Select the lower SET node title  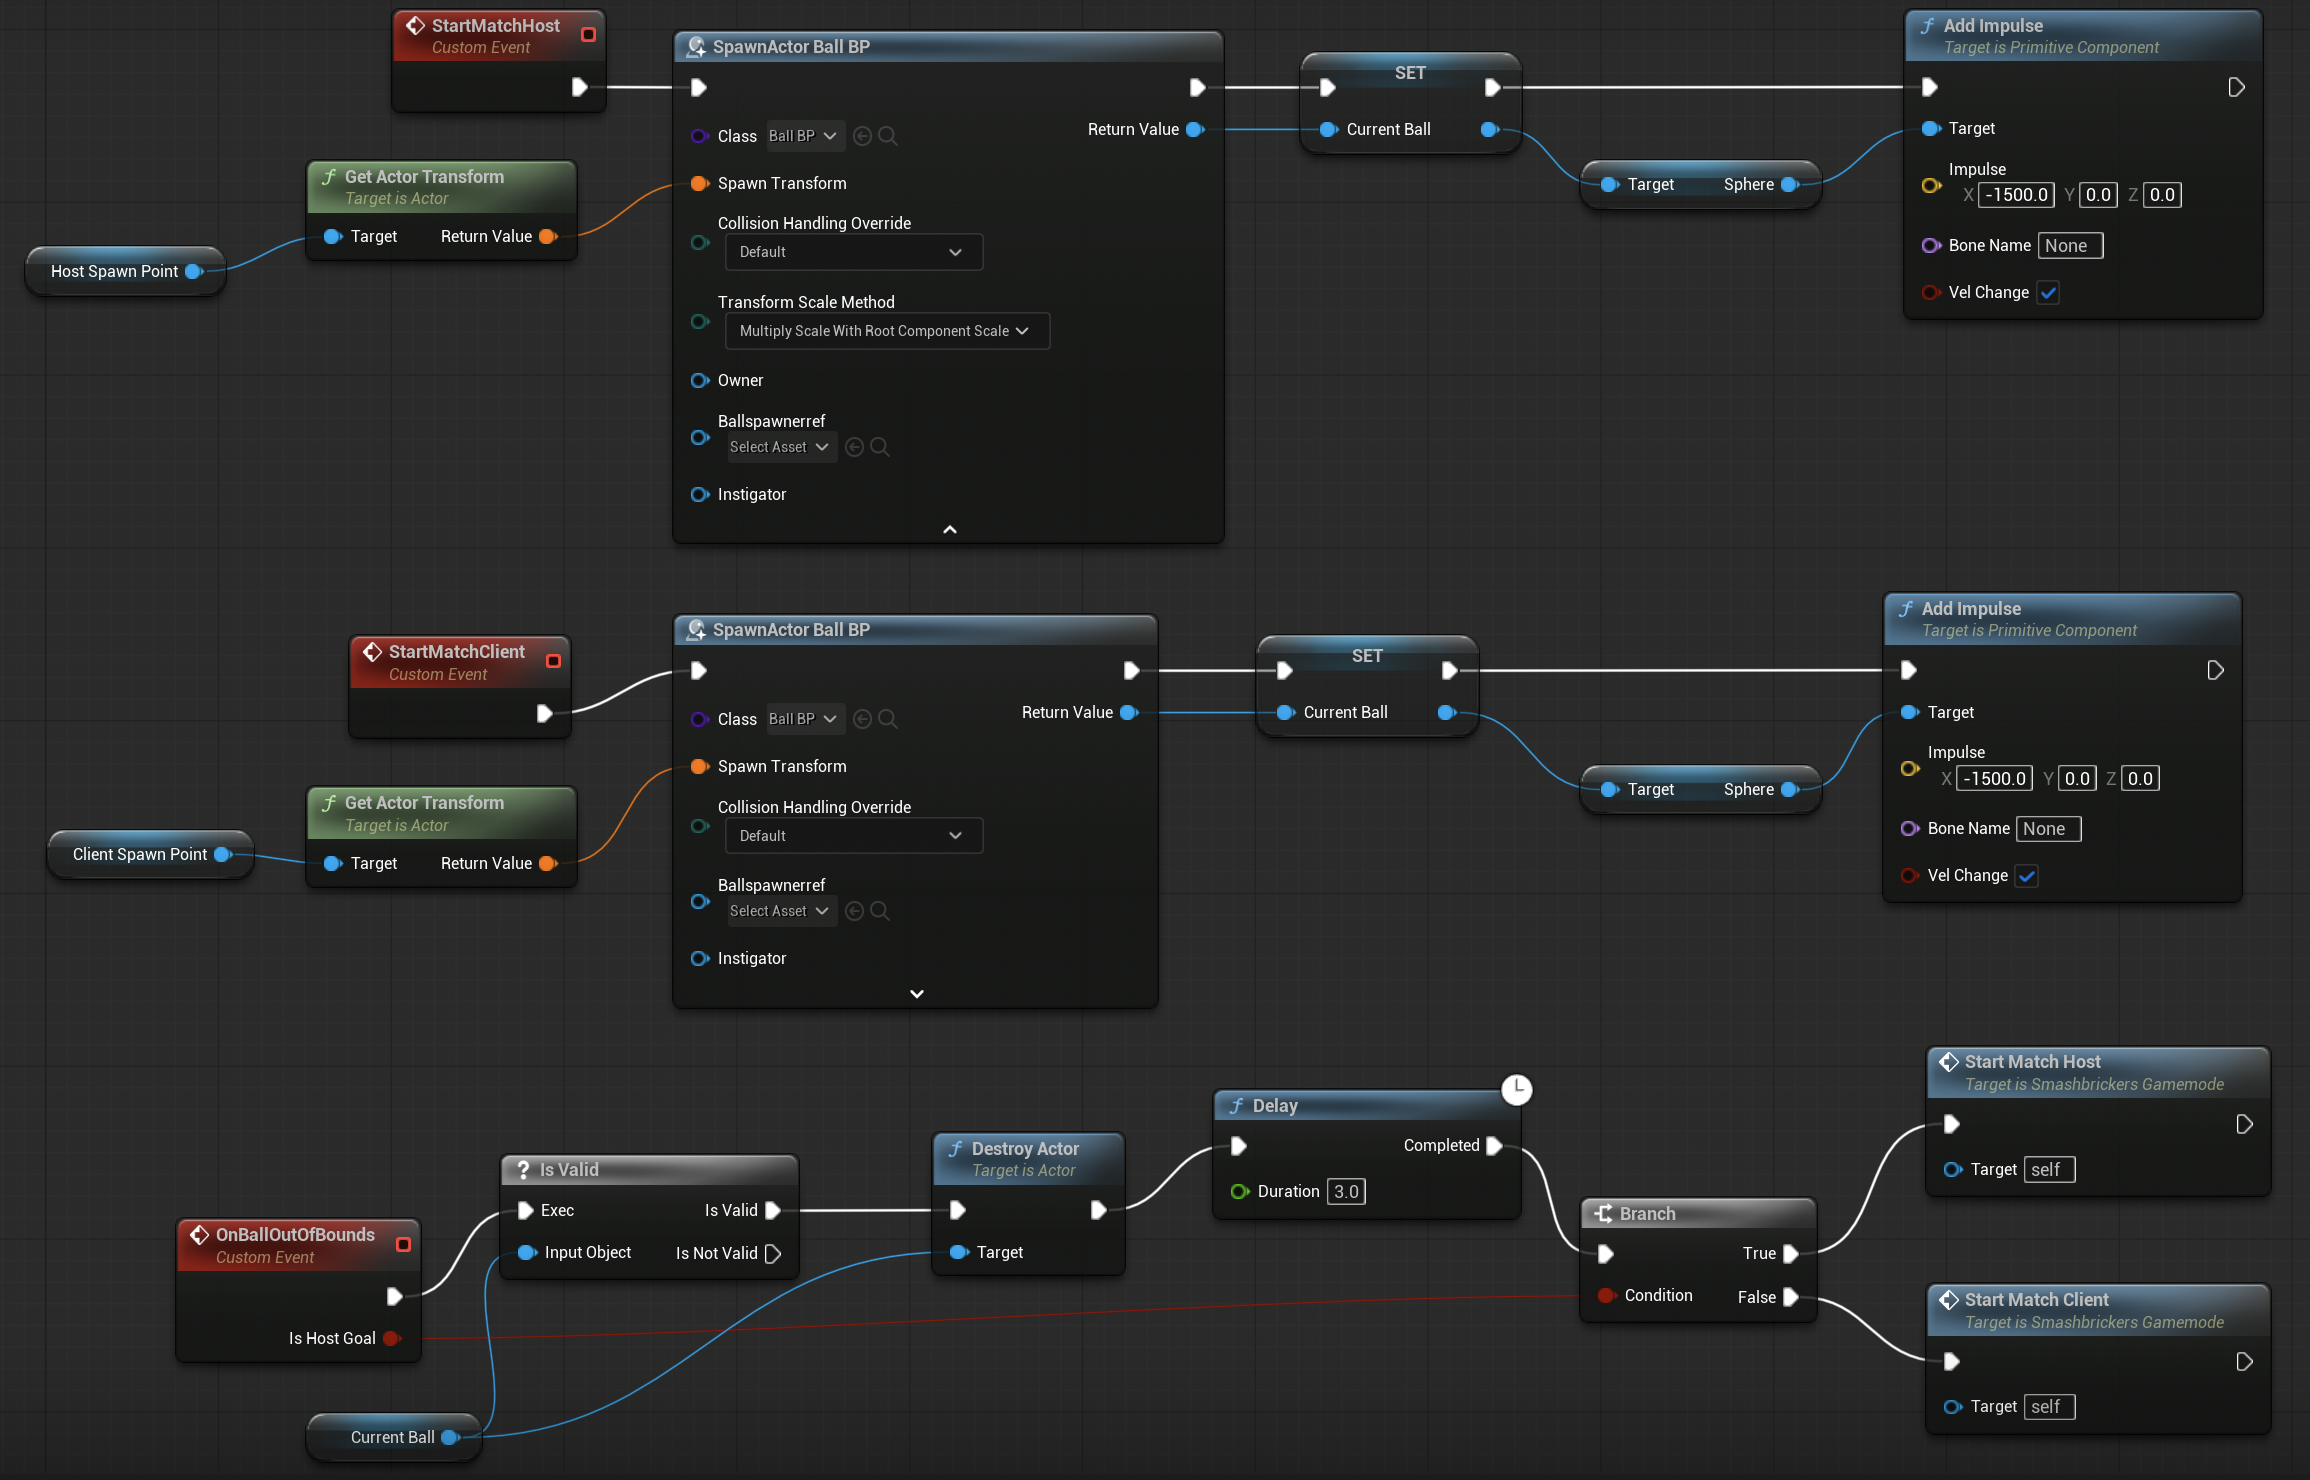(1367, 656)
